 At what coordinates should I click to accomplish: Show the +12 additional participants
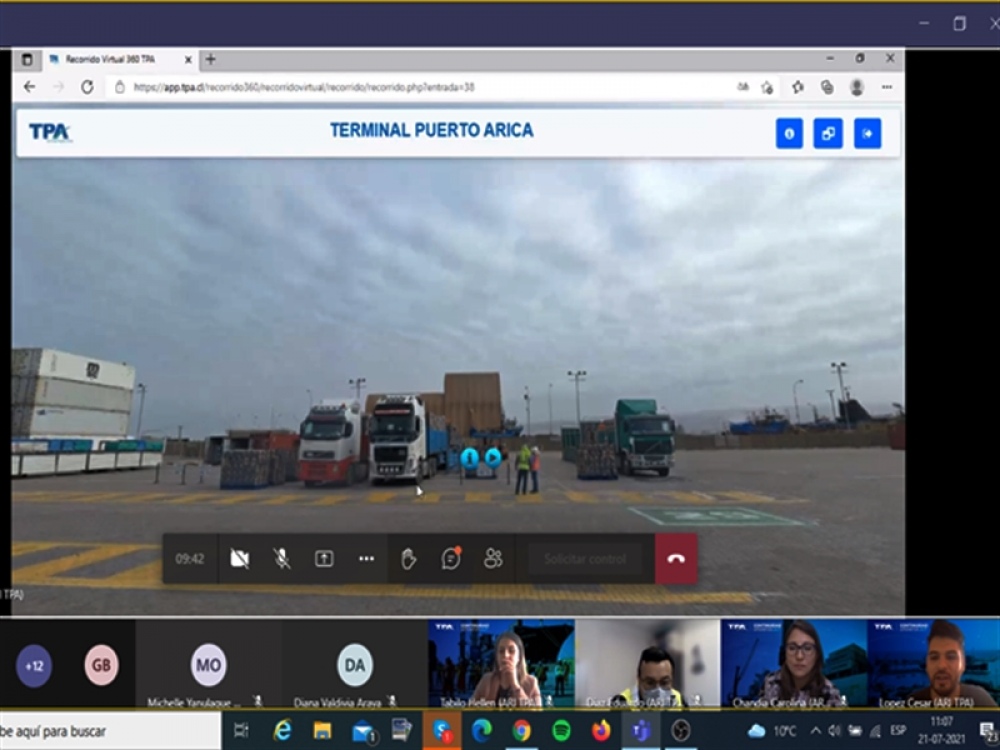click(x=34, y=666)
